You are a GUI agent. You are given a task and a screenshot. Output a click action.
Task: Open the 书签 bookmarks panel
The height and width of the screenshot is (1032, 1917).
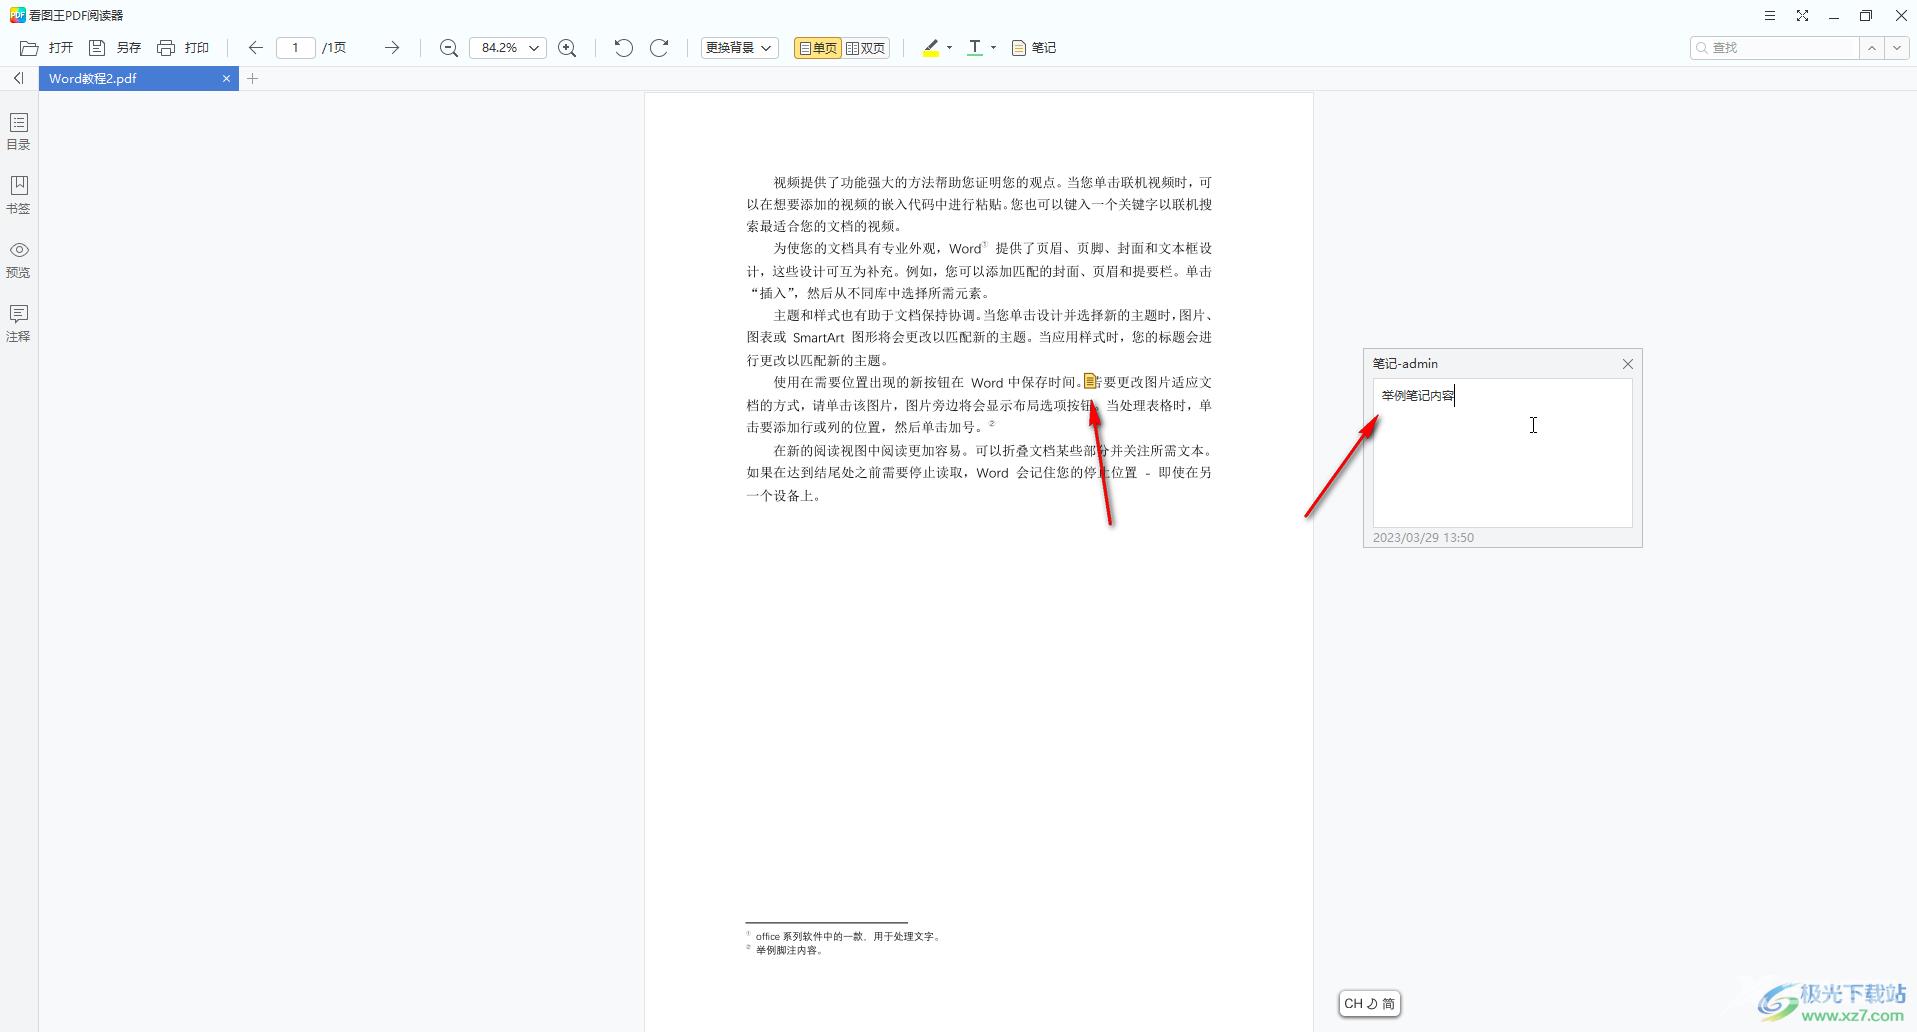(19, 195)
